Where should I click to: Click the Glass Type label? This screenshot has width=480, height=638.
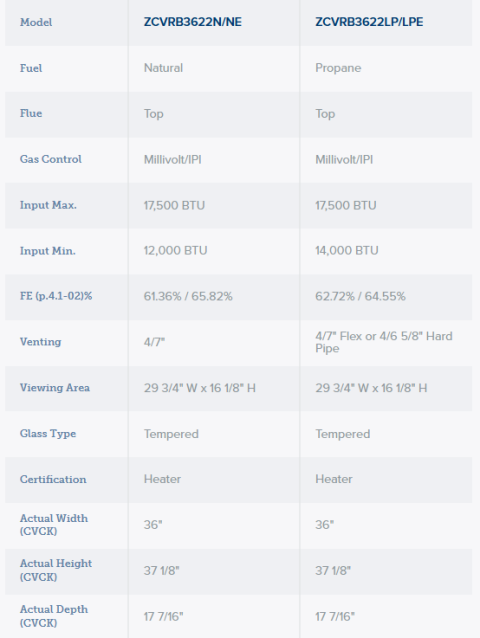pos(48,434)
